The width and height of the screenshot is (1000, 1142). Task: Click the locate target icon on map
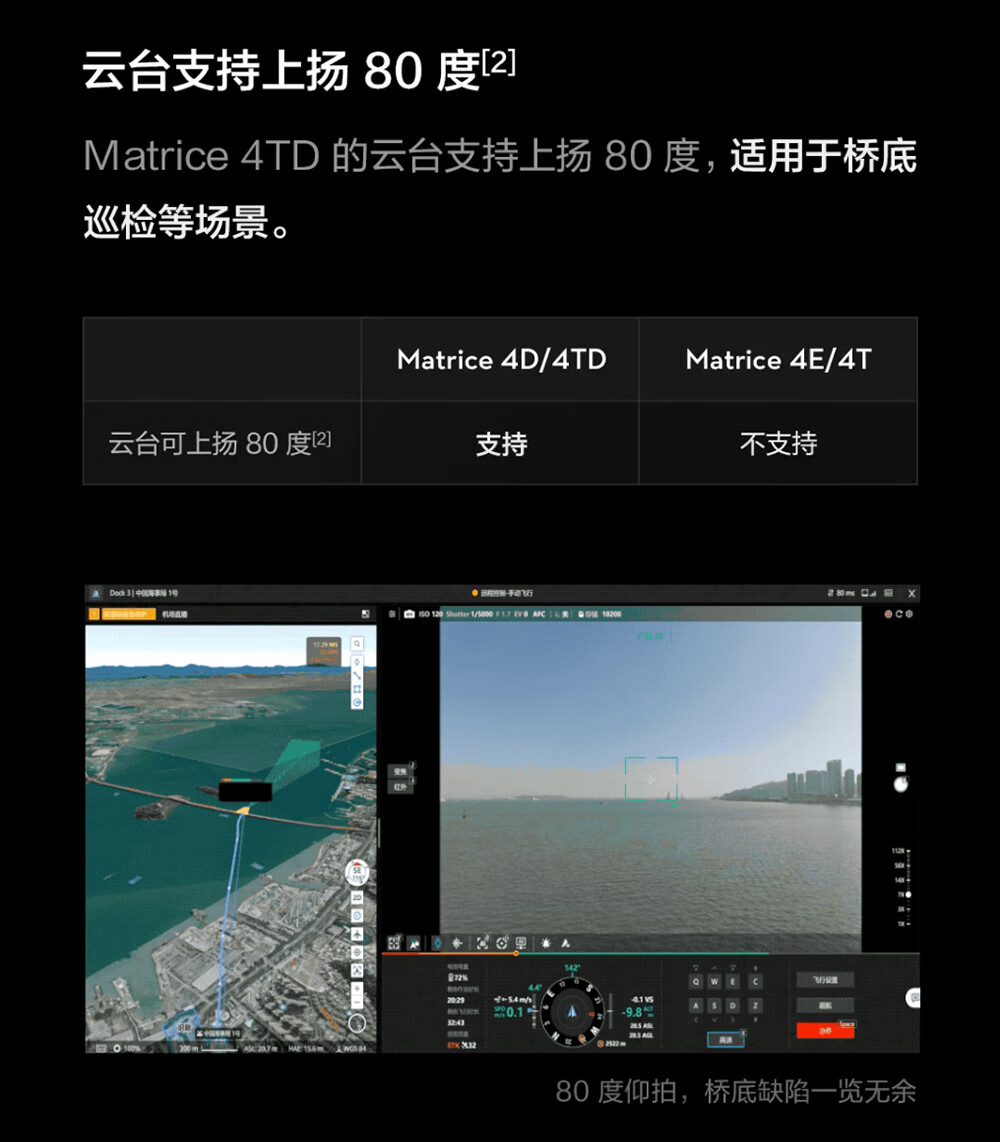357,952
